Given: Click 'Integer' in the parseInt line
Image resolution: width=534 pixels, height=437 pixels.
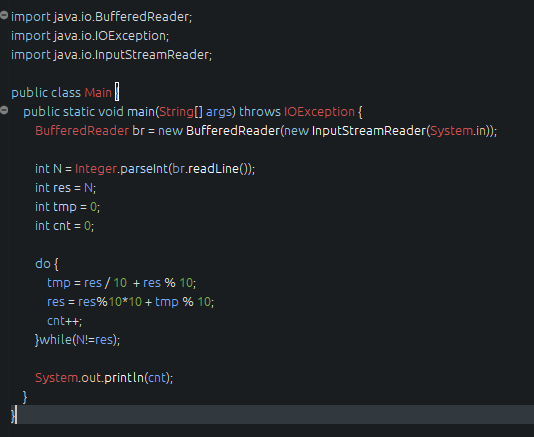Looking at the screenshot, I should [x=96, y=169].
